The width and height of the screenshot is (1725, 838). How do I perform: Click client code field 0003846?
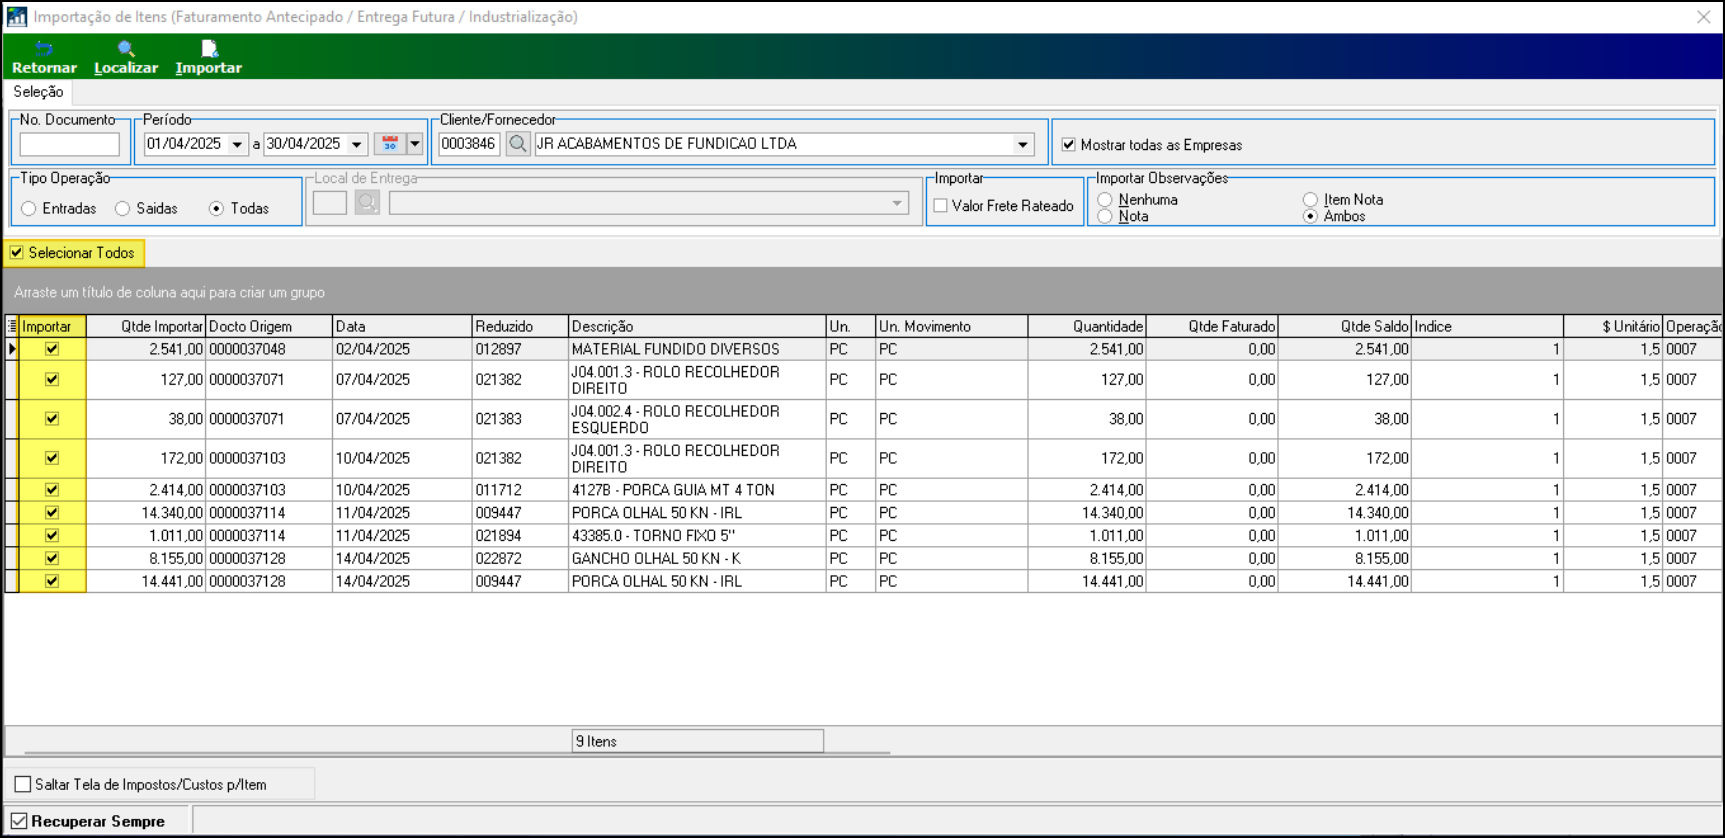pyautogui.click(x=469, y=144)
